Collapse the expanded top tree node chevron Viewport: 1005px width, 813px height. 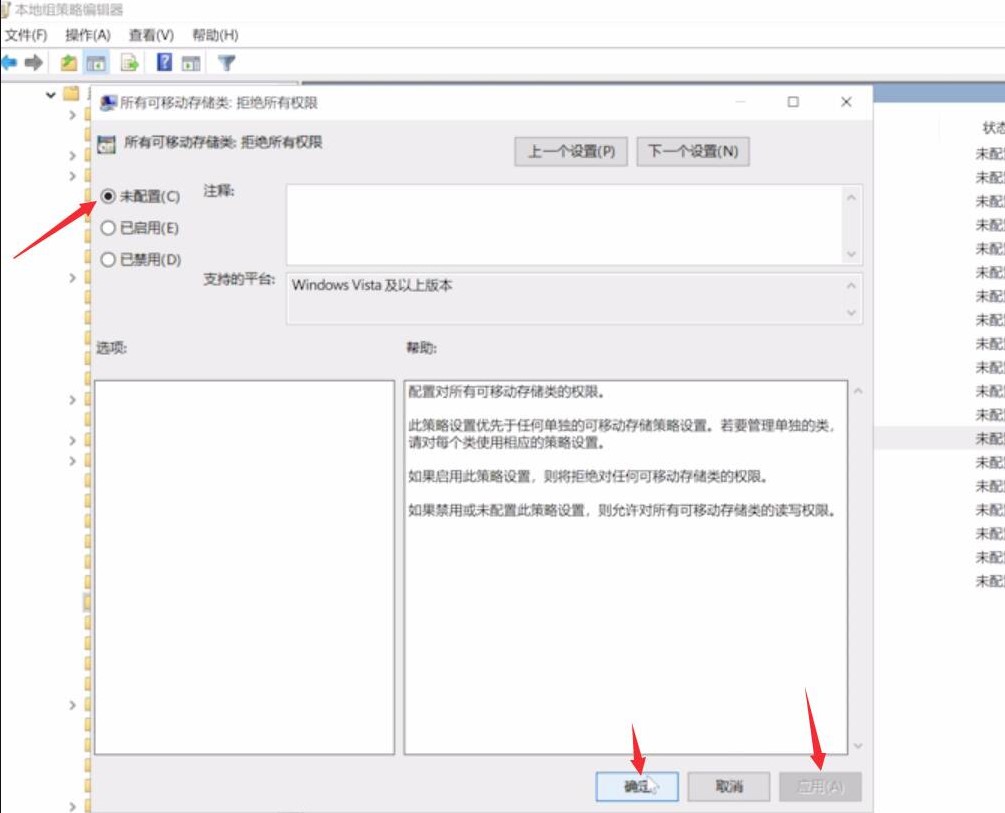[x=51, y=95]
